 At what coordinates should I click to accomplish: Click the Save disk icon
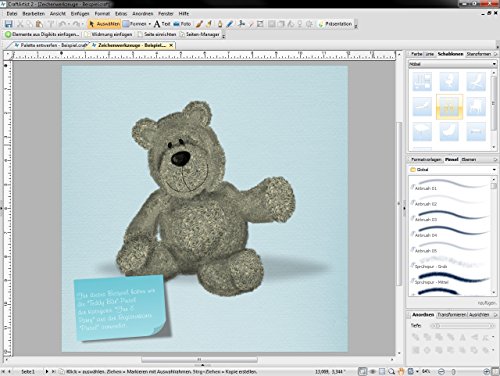(8, 24)
